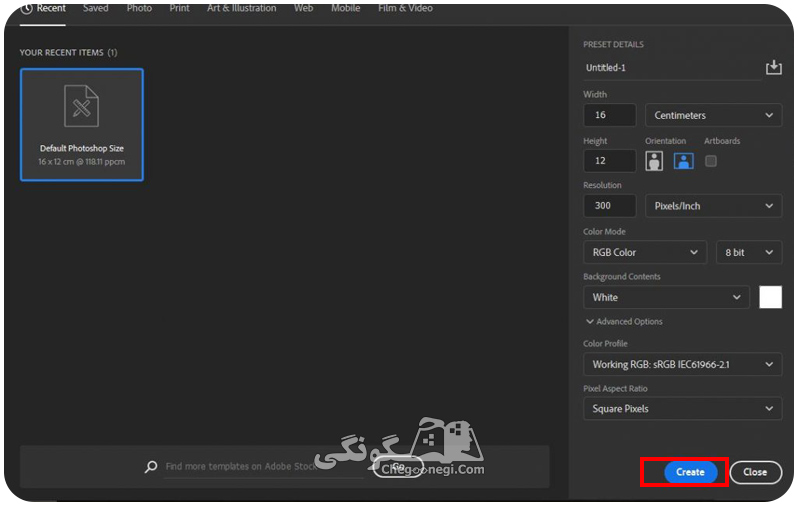The height and width of the screenshot is (508, 798).
Task: Click the Close button
Action: [755, 472]
